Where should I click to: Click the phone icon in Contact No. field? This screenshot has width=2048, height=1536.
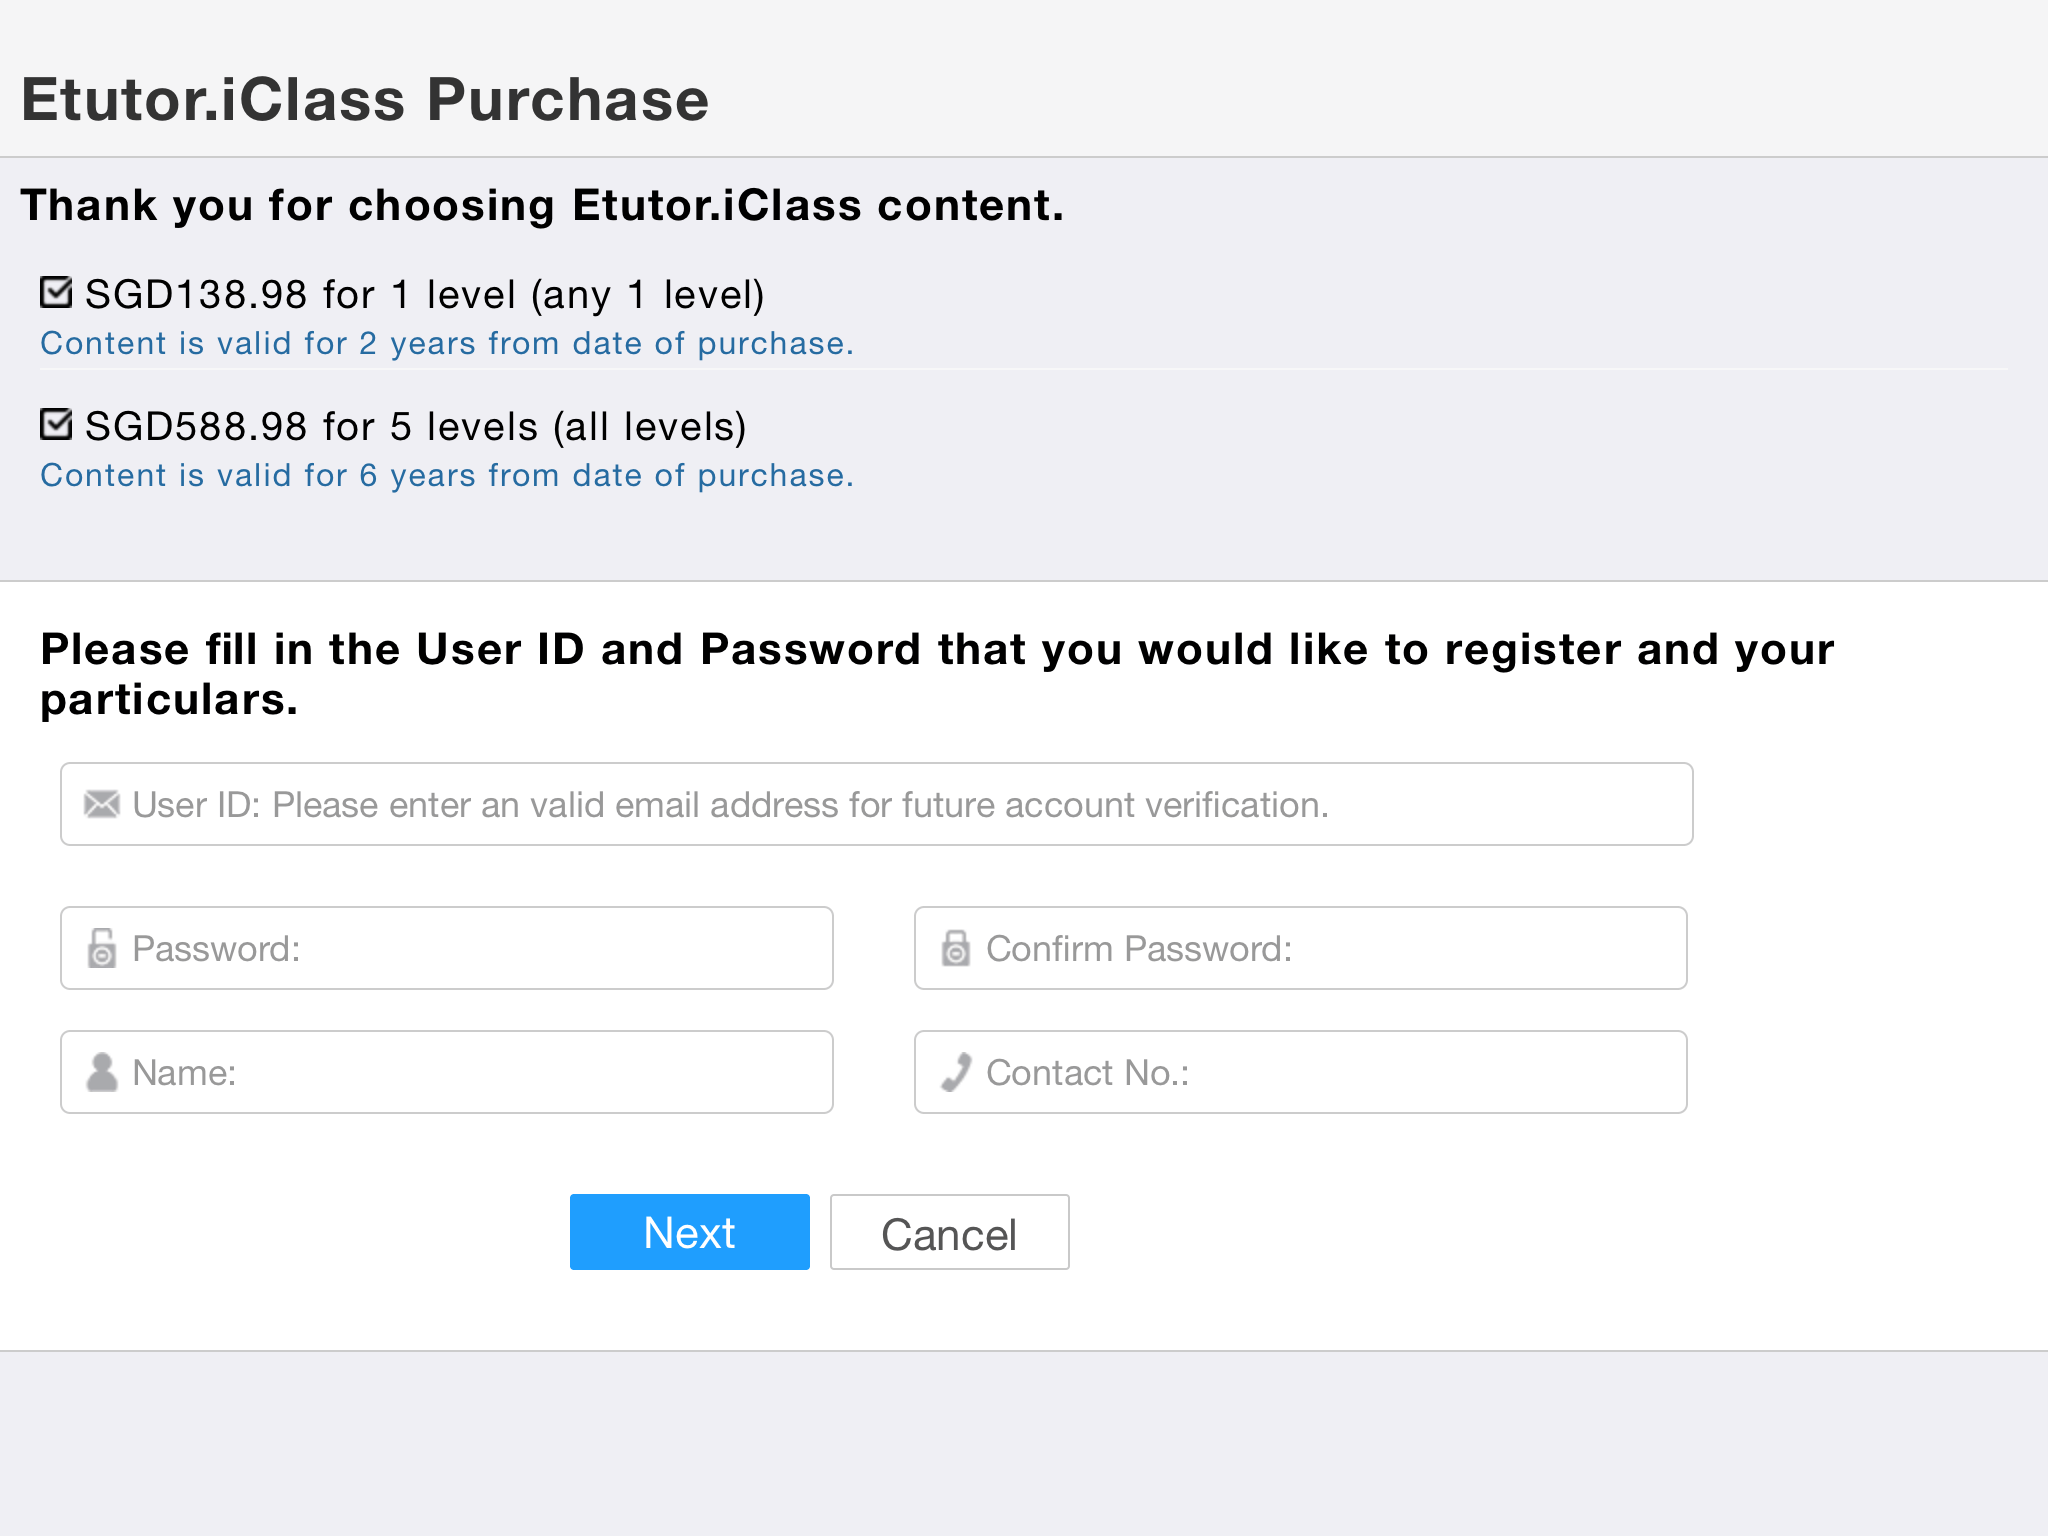(x=956, y=1072)
